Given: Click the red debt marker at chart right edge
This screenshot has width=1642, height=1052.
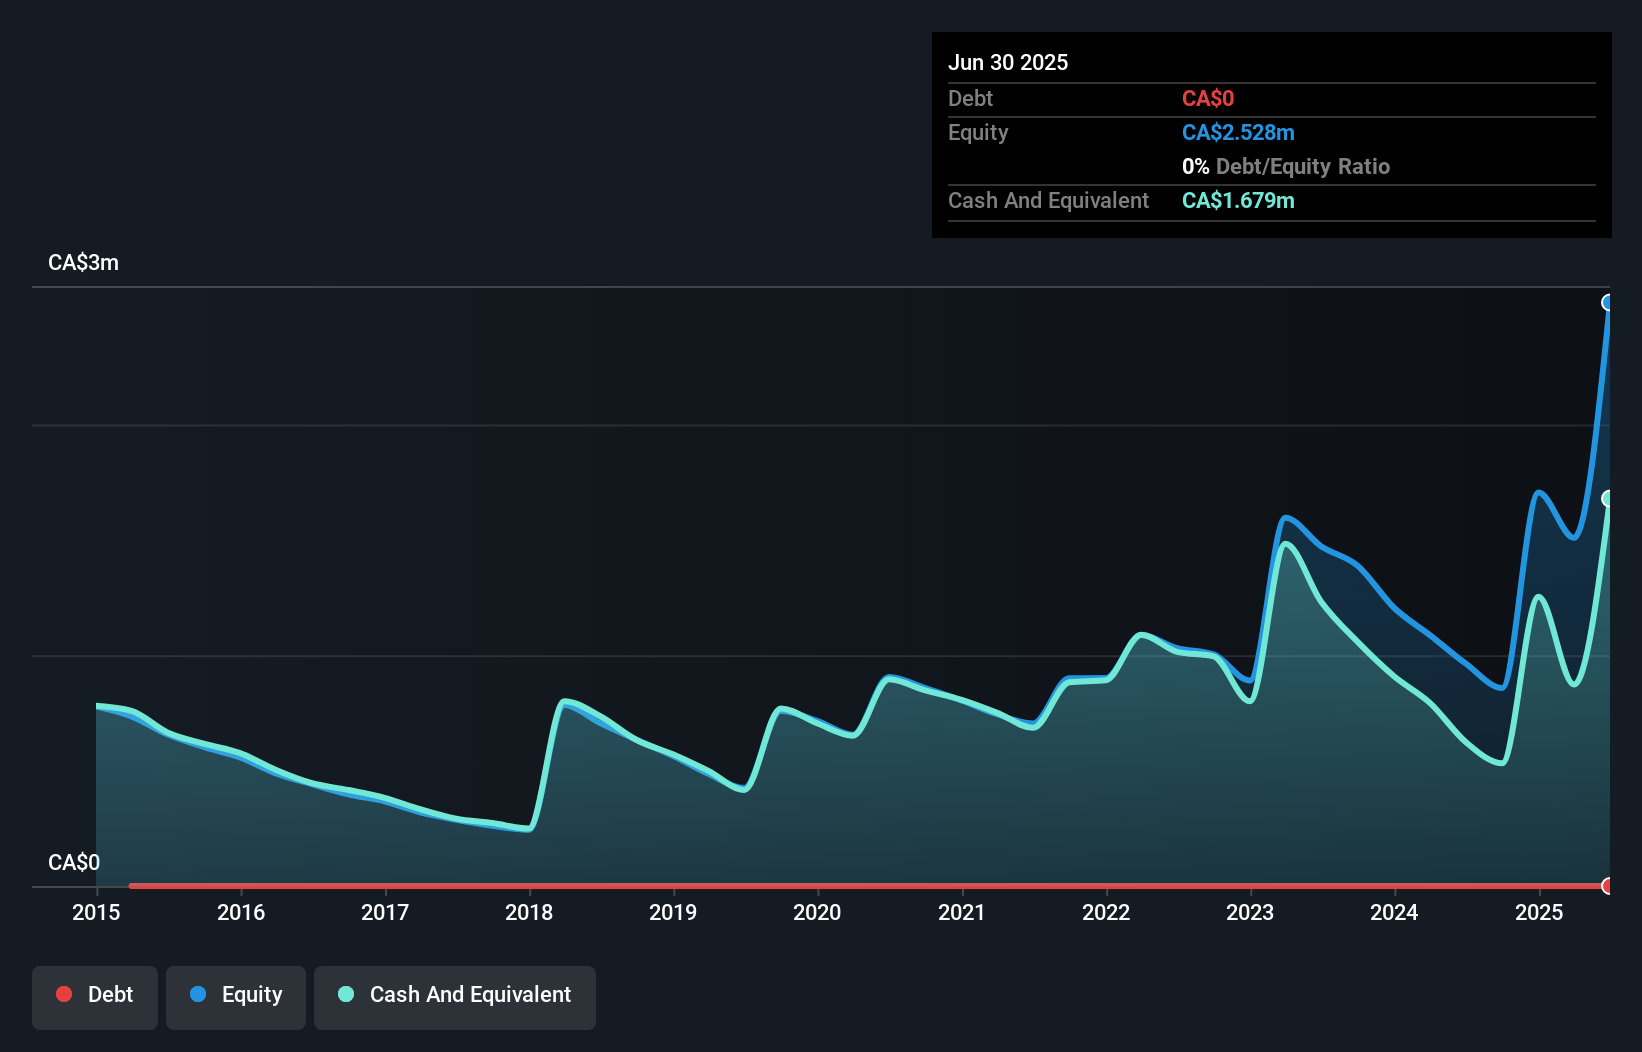Looking at the screenshot, I should [1607, 886].
